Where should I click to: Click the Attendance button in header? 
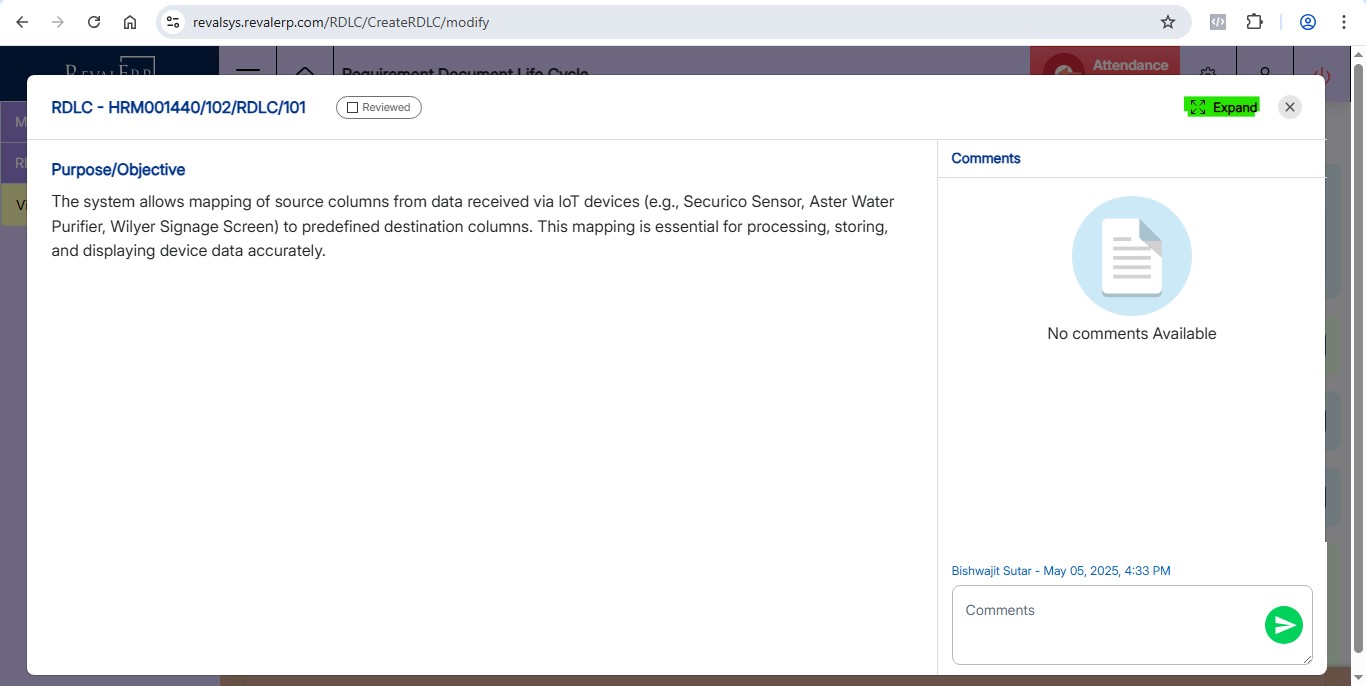point(1129,65)
